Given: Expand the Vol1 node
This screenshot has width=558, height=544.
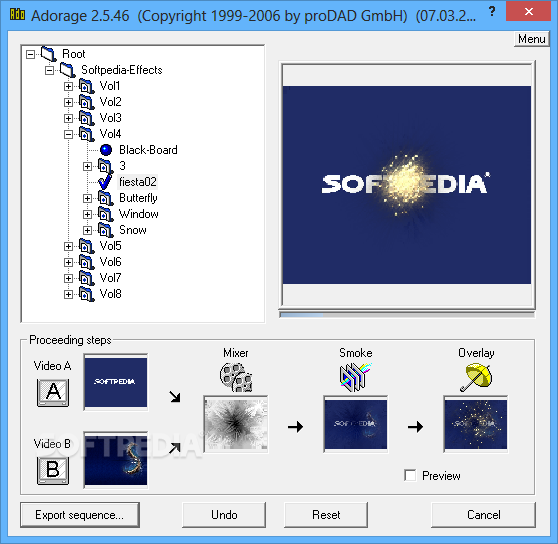Looking at the screenshot, I should pos(68,86).
